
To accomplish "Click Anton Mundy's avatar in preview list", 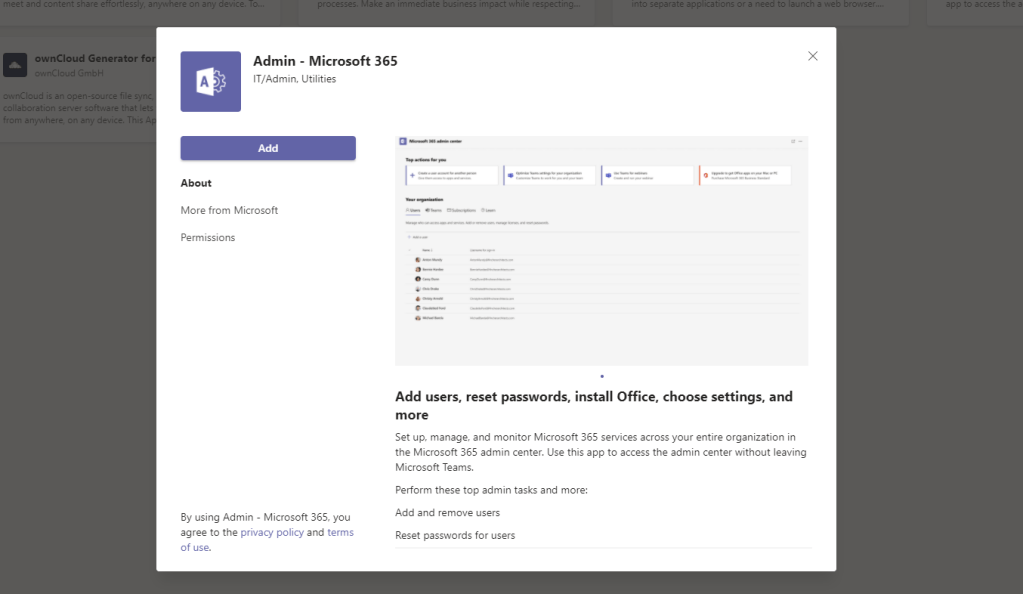I will click(418, 259).
